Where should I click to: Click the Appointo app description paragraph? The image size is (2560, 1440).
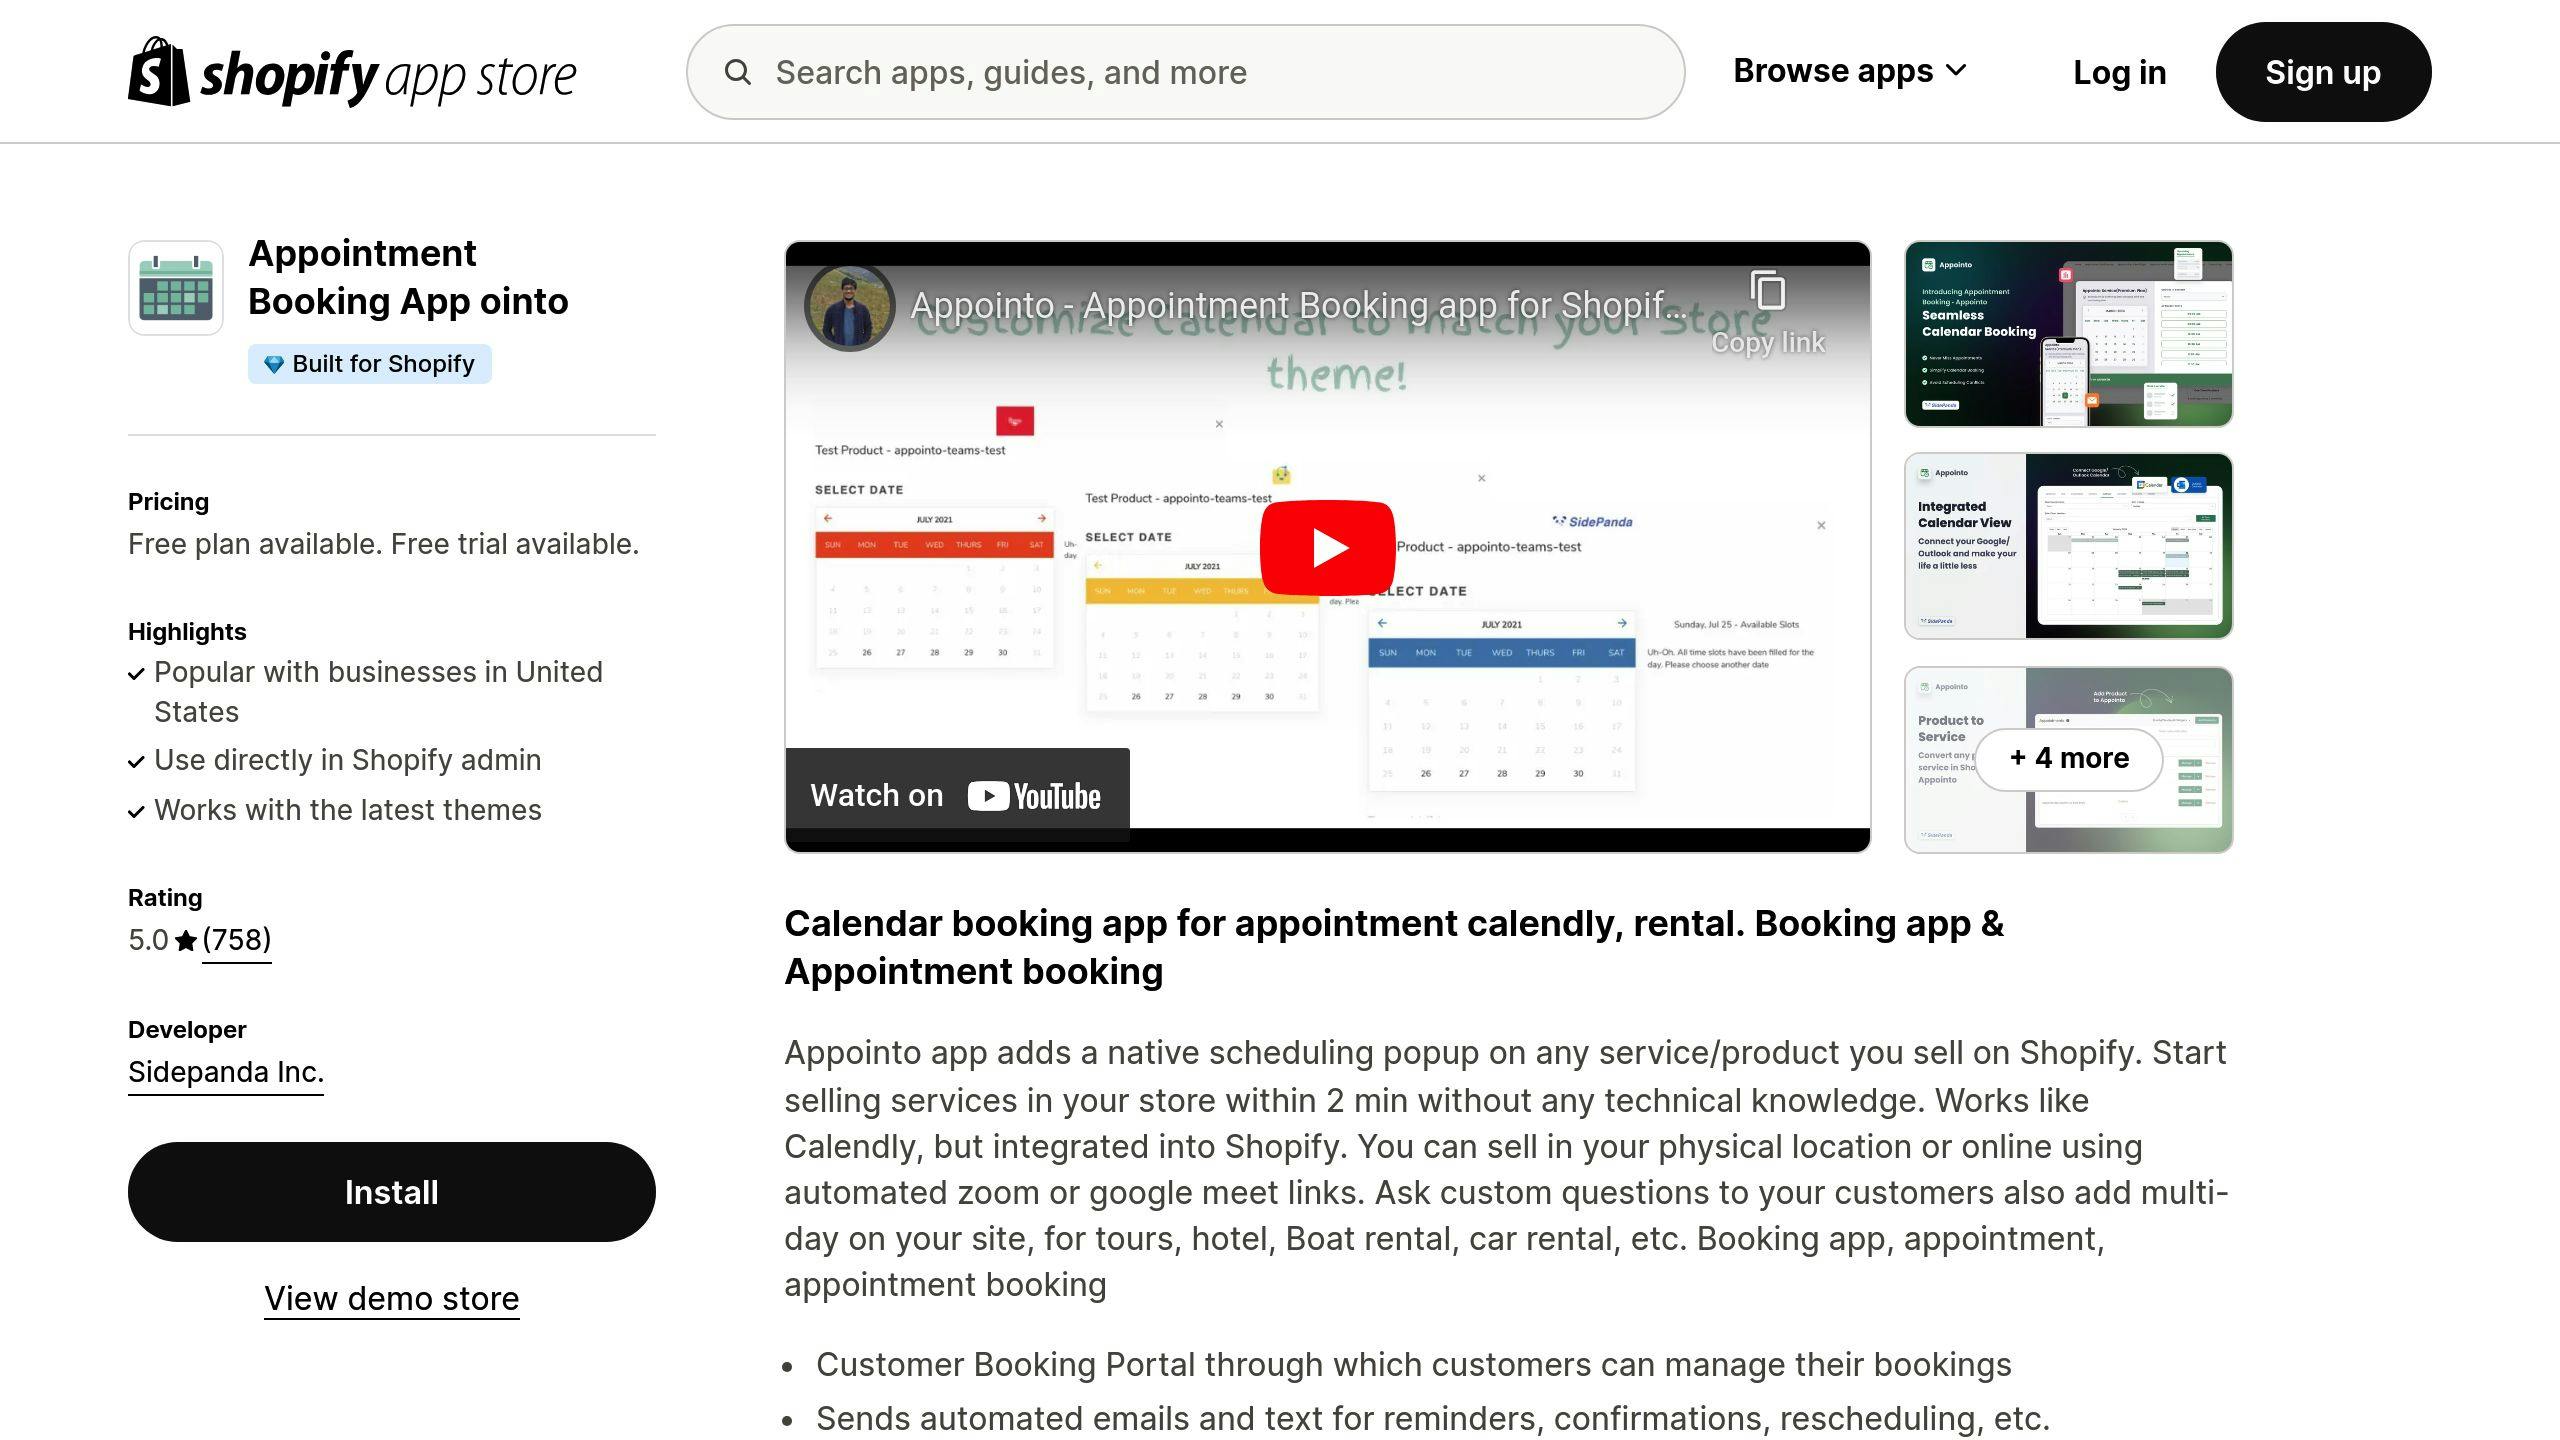pyautogui.click(x=1507, y=1168)
